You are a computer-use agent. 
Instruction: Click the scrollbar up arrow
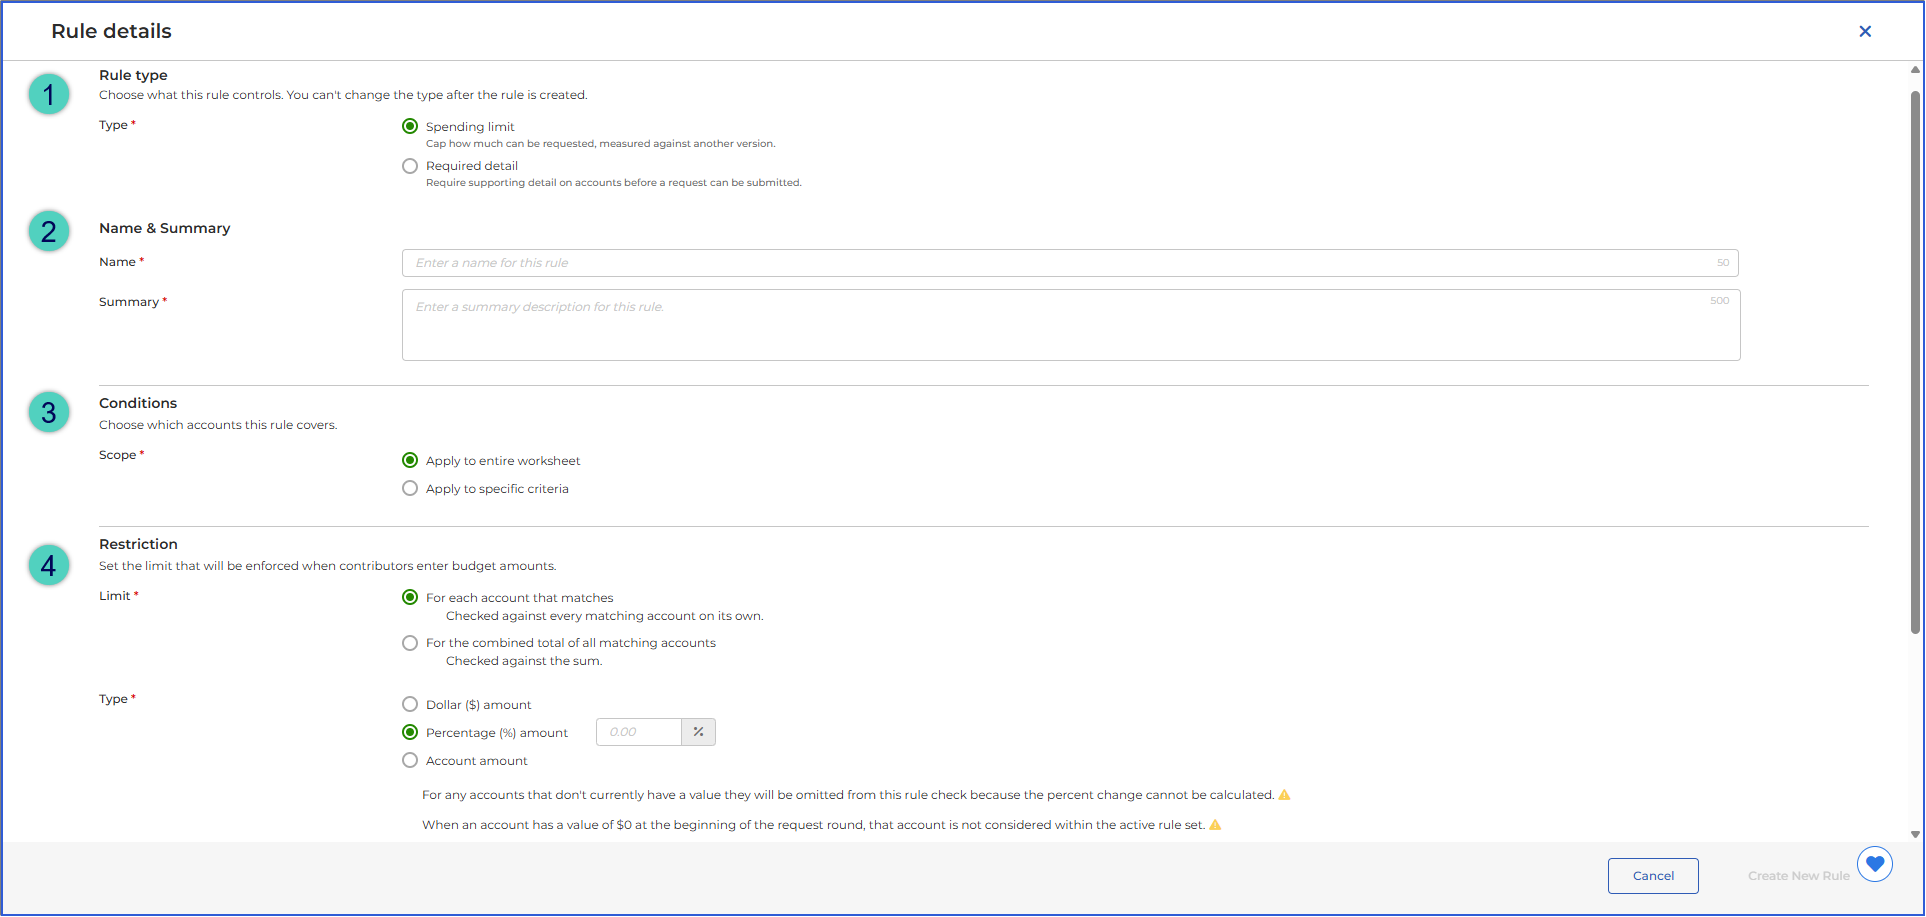tap(1915, 70)
